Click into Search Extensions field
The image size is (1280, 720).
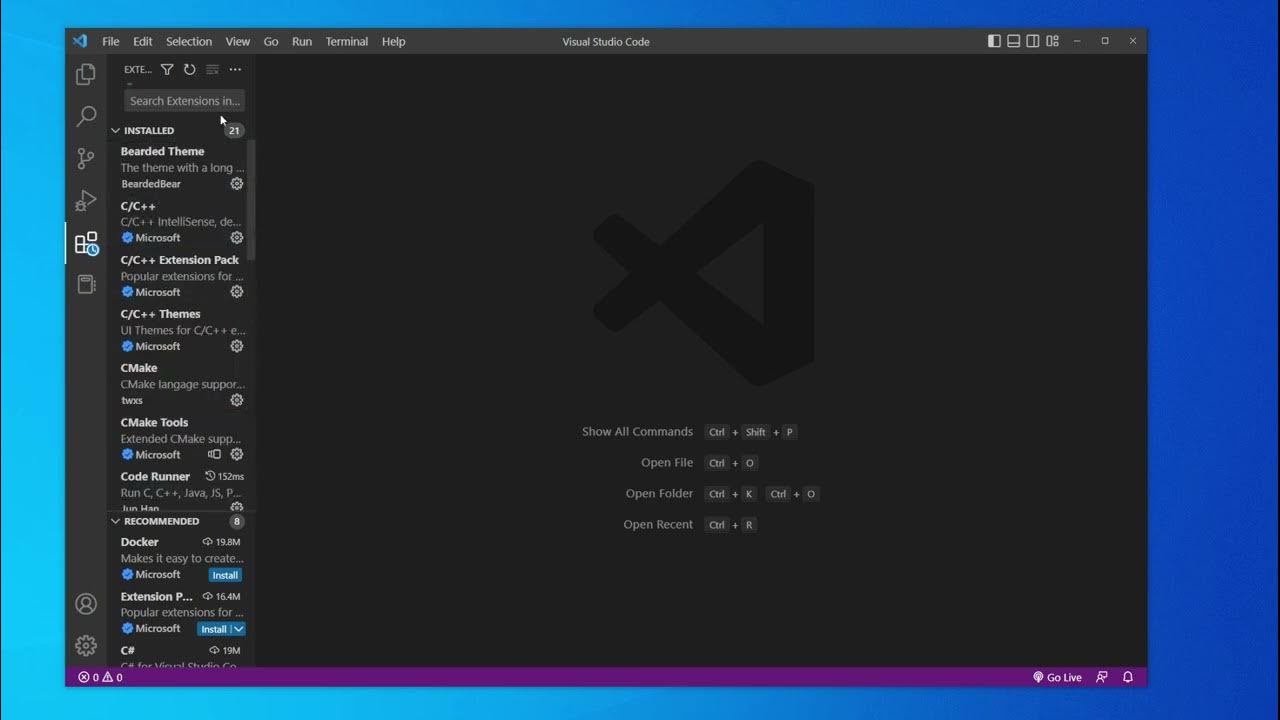[x=185, y=101]
